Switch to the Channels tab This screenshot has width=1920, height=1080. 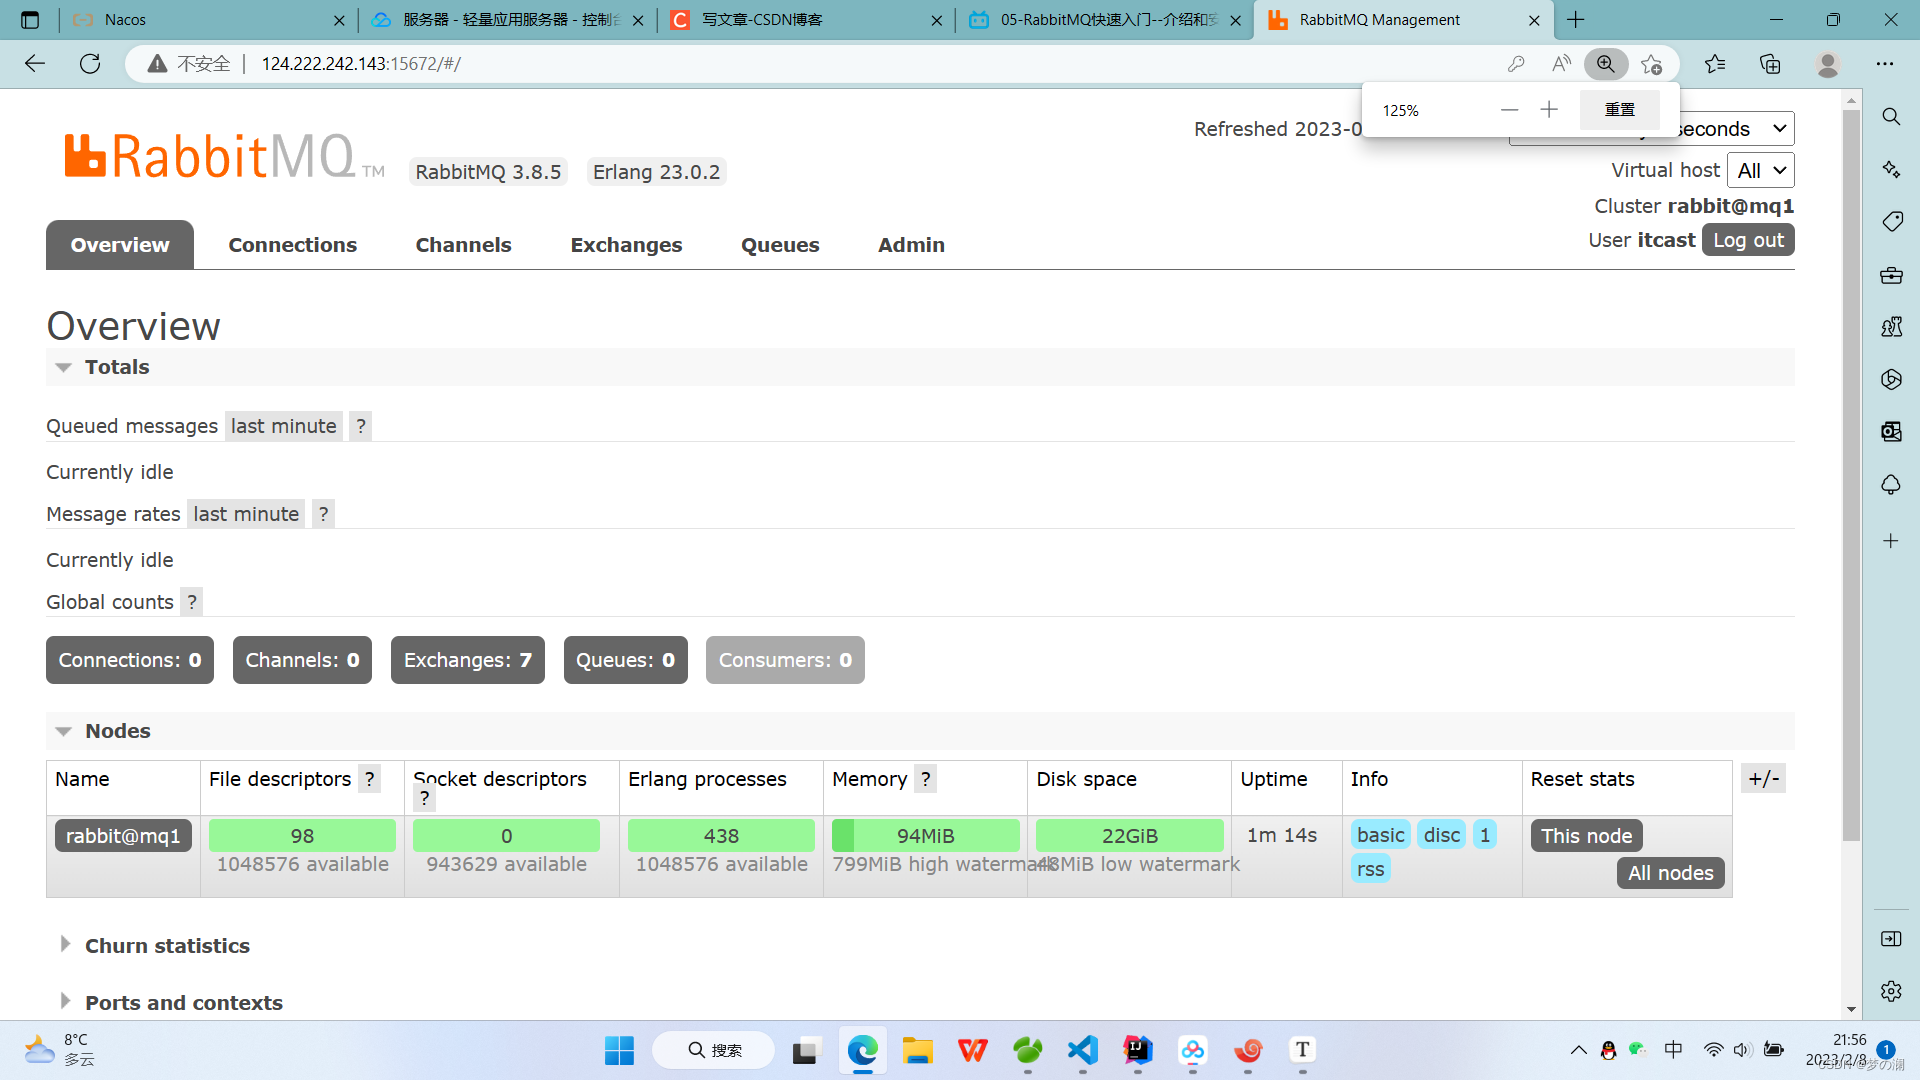pyautogui.click(x=463, y=245)
